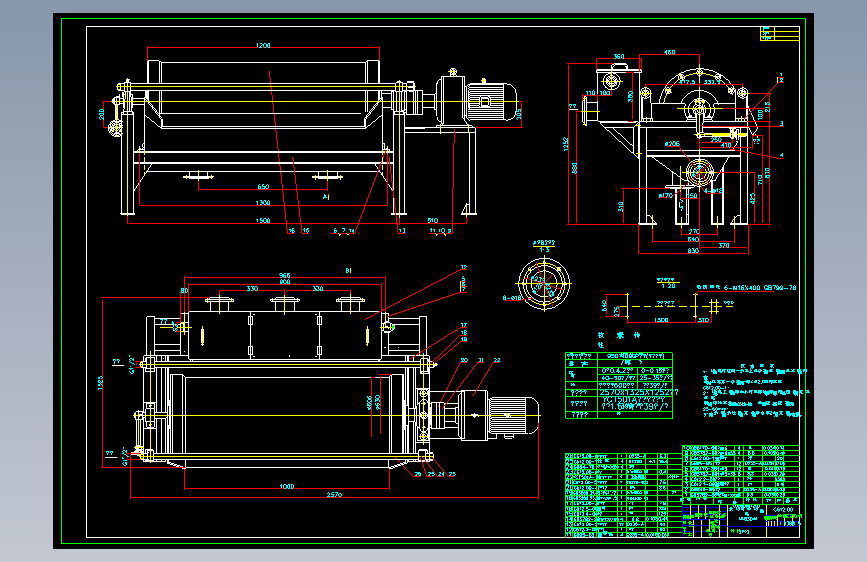Click part callout number 20
This screenshot has height=562, width=867.
(x=464, y=360)
